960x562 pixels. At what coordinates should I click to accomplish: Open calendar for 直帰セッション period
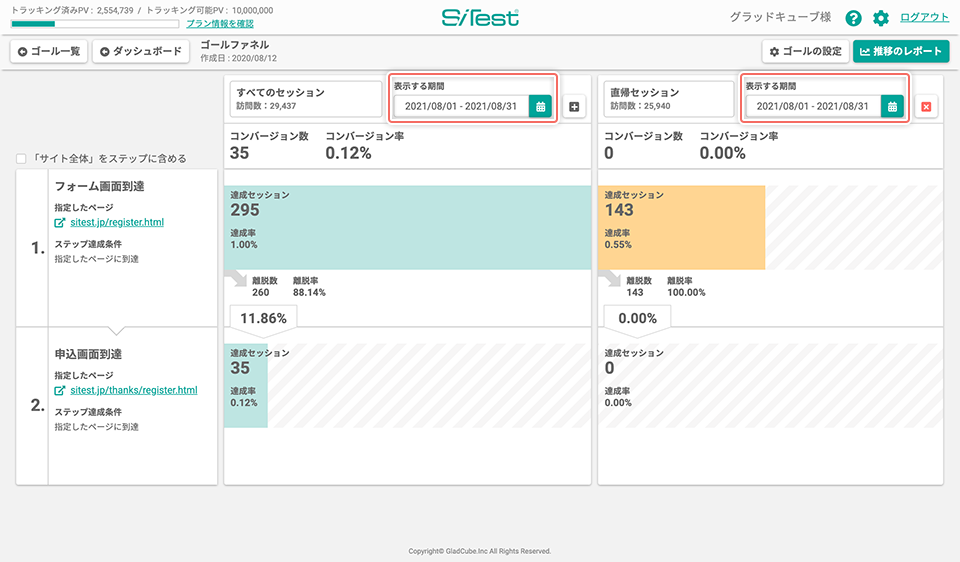click(x=892, y=107)
